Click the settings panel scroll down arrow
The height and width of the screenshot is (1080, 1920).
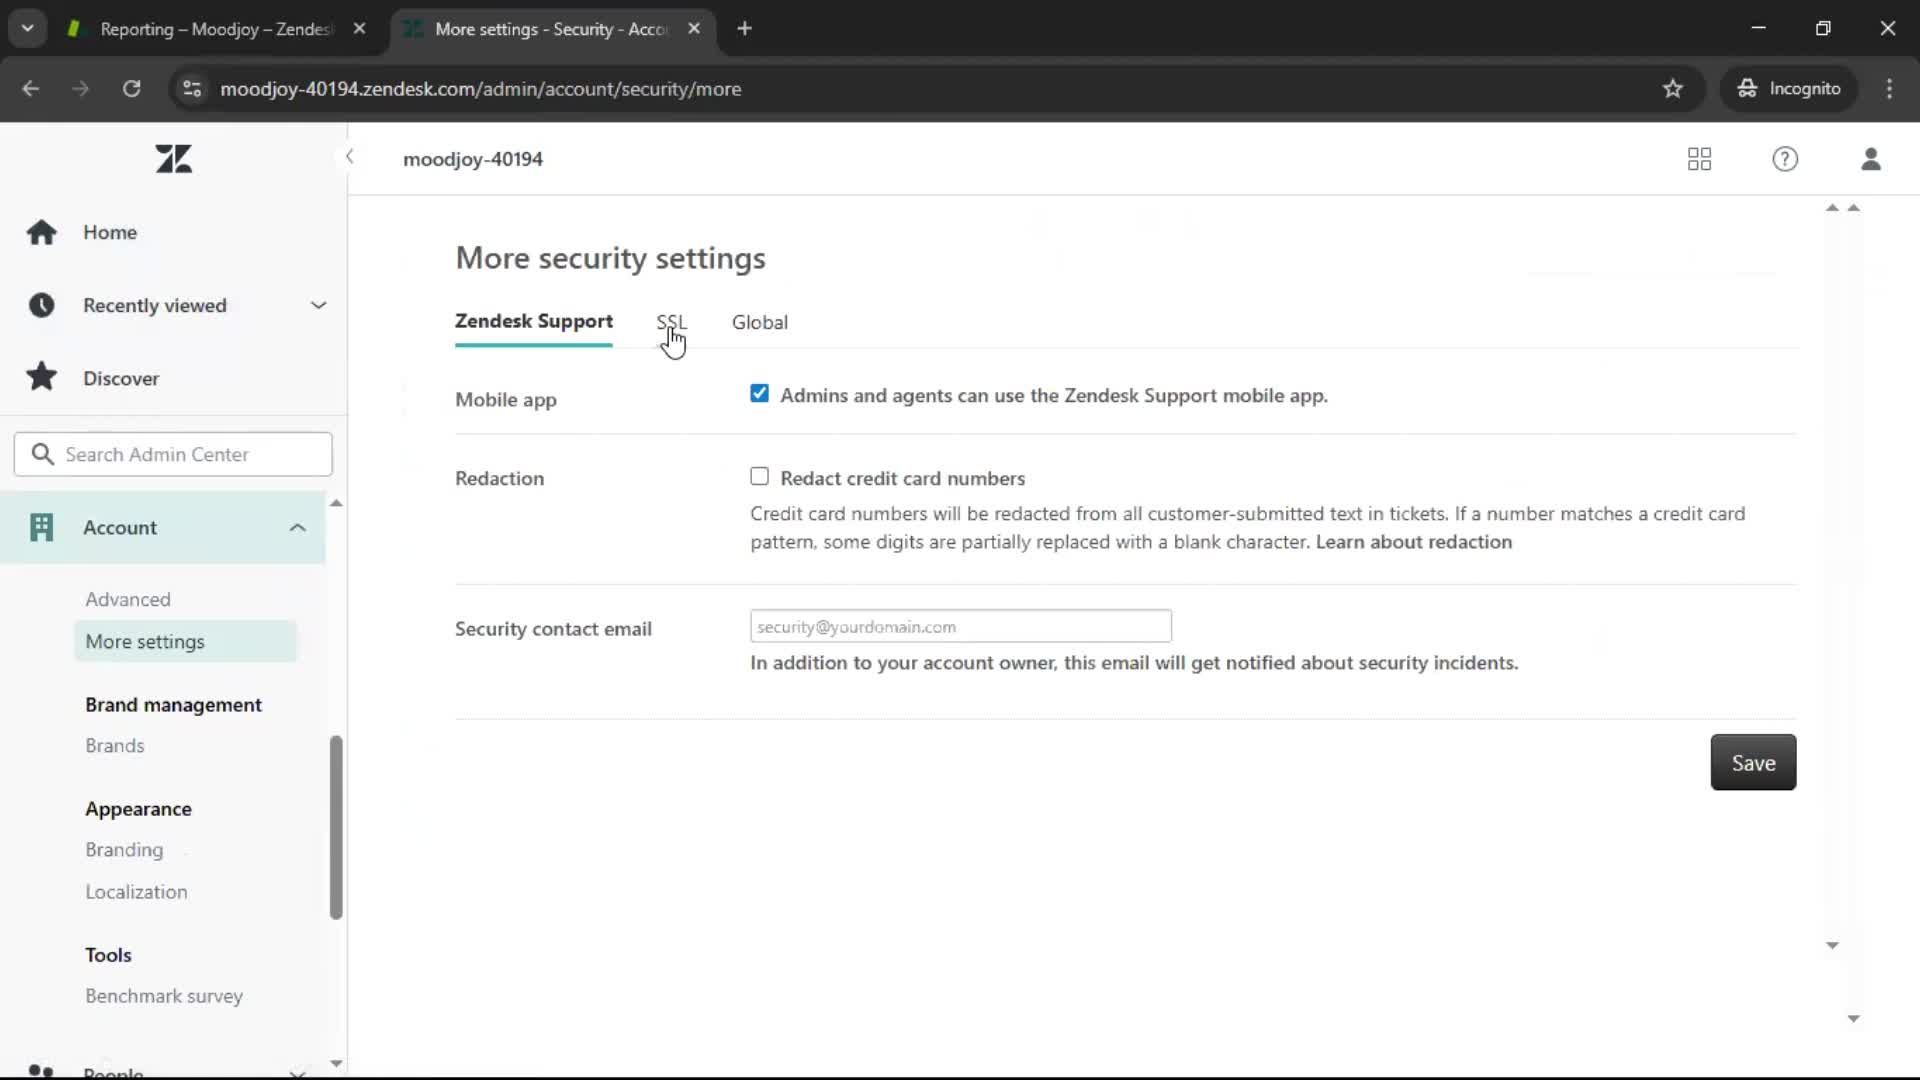tap(1832, 945)
